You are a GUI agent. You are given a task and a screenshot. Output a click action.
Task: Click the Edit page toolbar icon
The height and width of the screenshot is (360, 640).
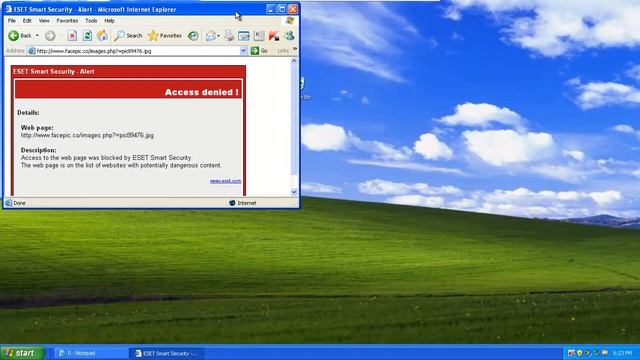point(244,36)
